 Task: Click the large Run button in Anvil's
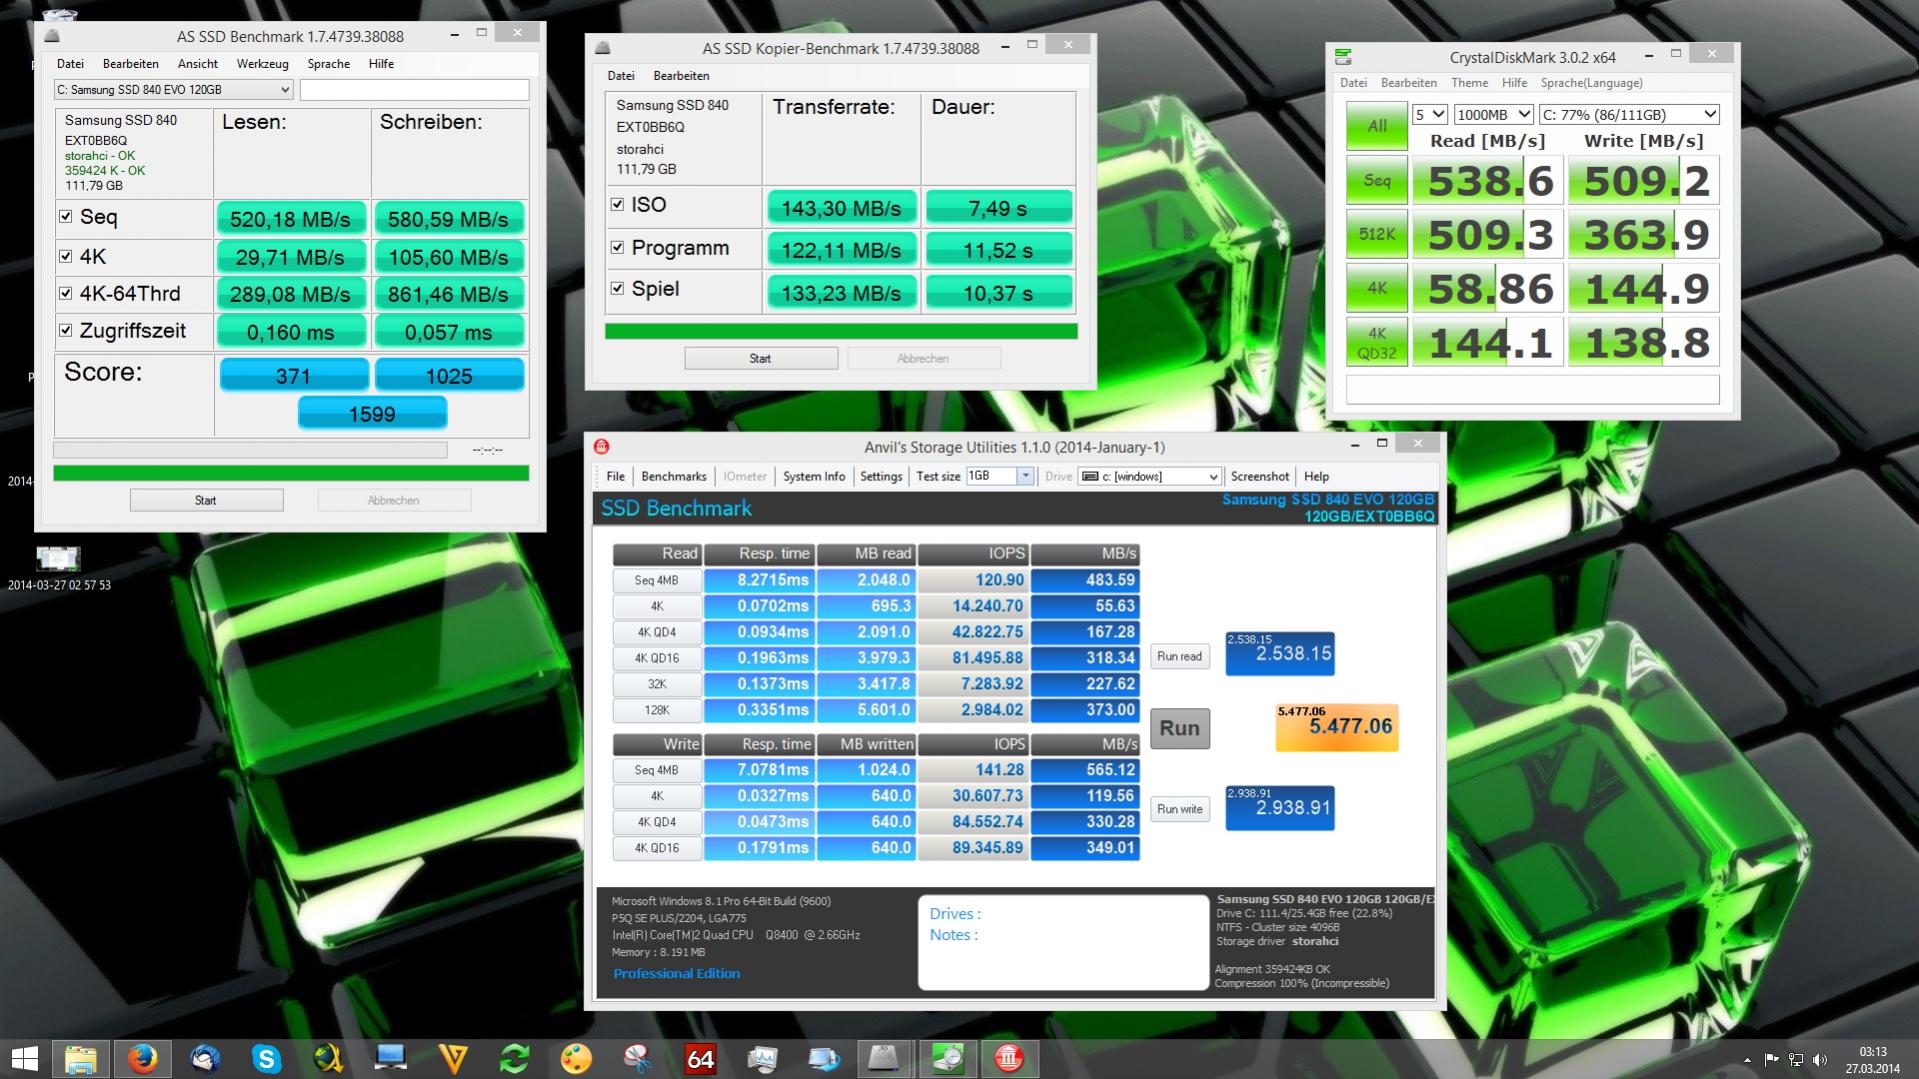click(x=1179, y=728)
